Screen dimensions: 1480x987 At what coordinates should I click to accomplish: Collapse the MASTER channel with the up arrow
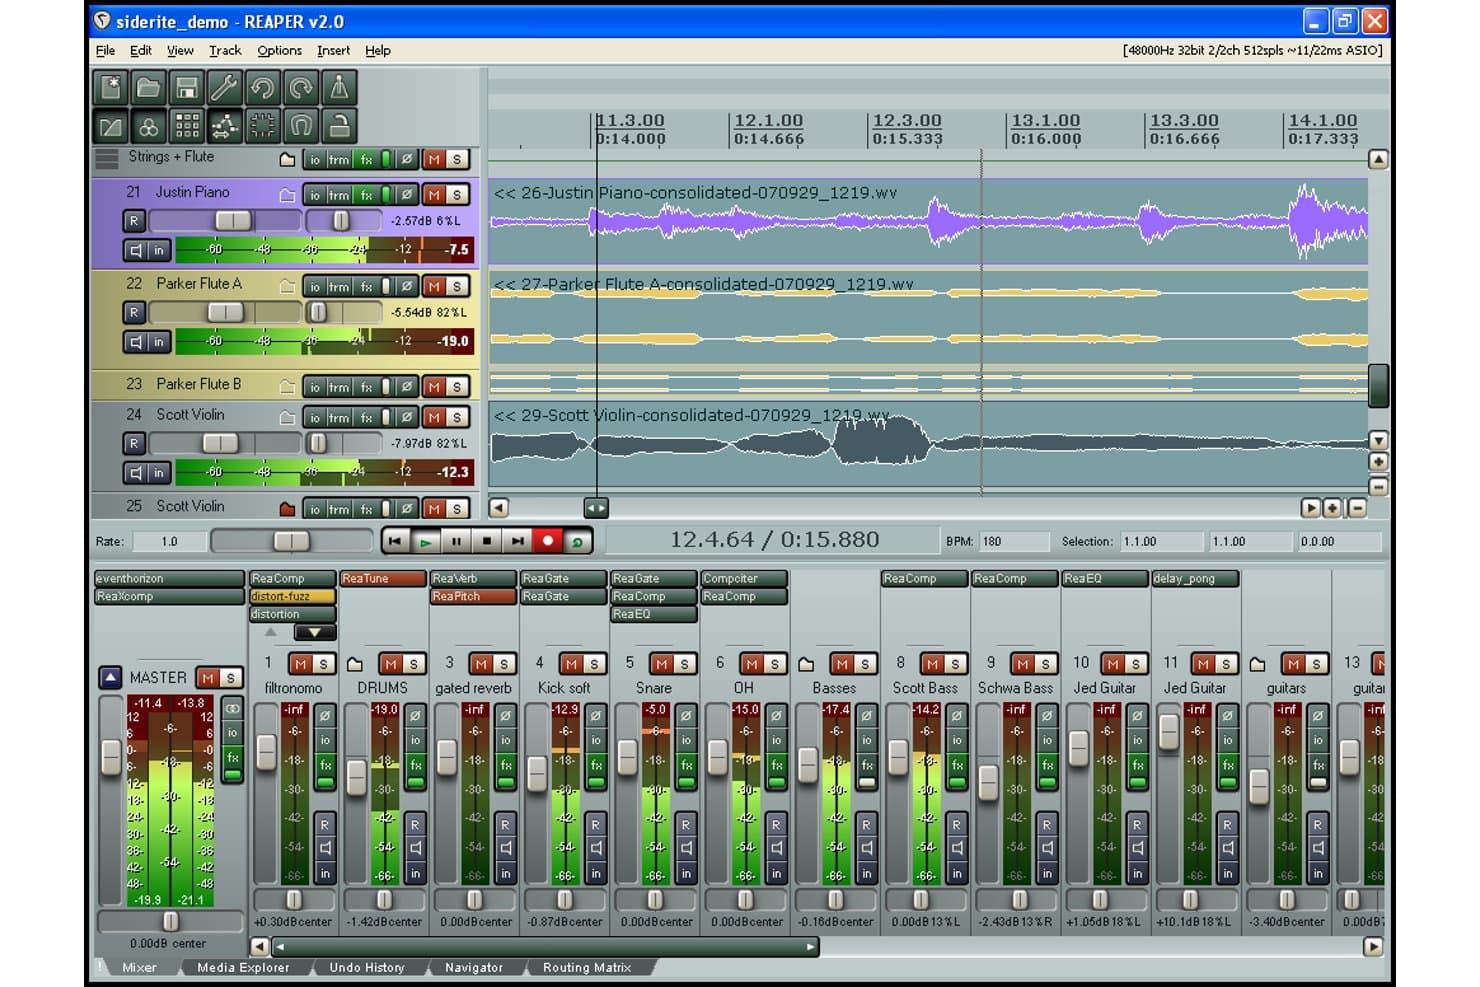[x=111, y=678]
